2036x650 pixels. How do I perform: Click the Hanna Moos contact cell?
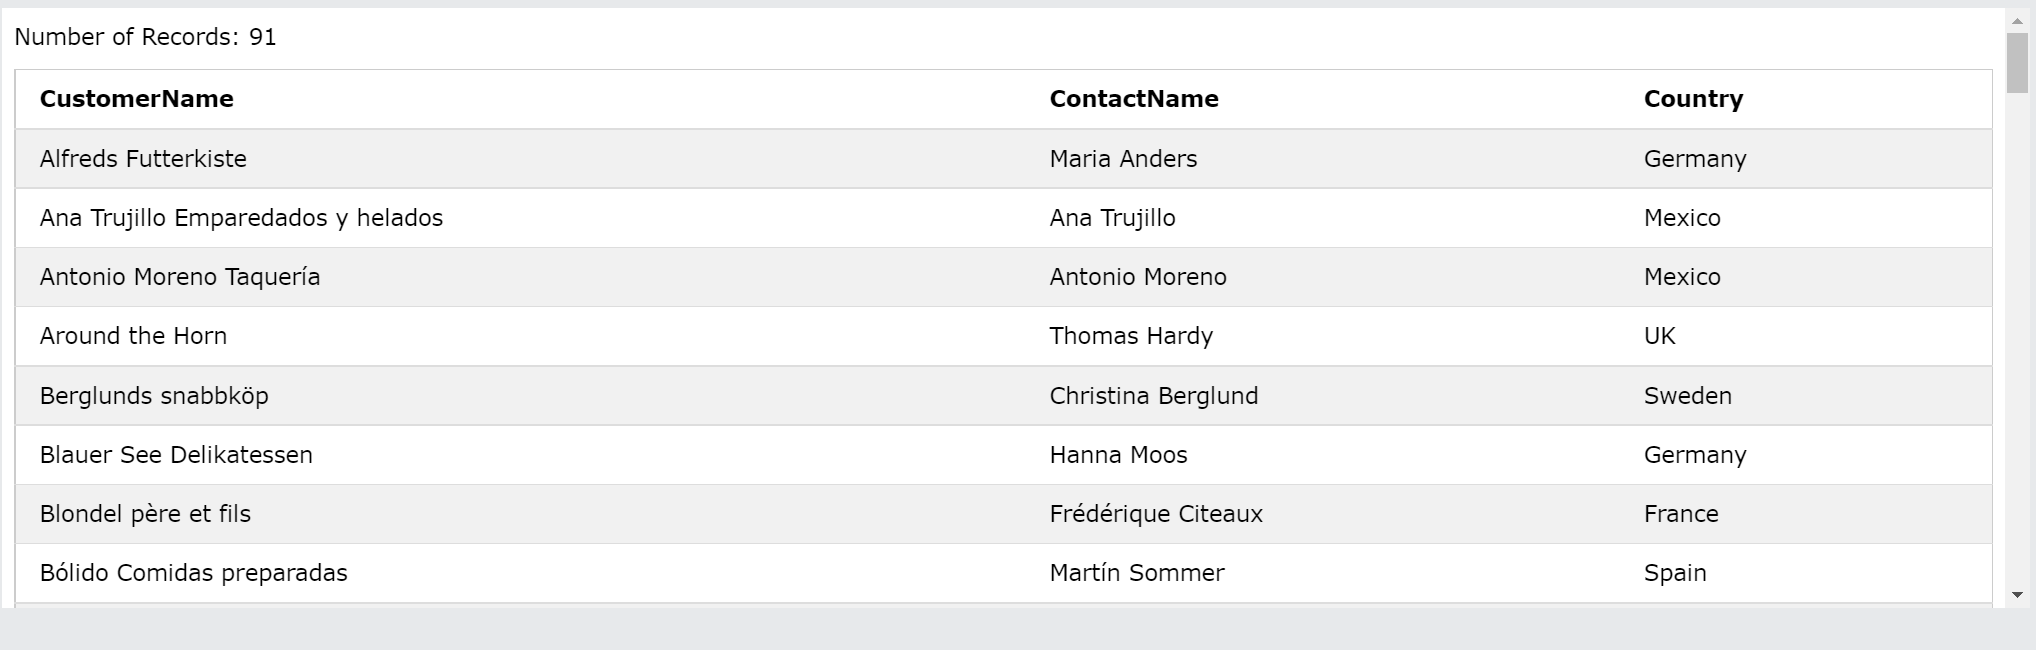point(1118,455)
